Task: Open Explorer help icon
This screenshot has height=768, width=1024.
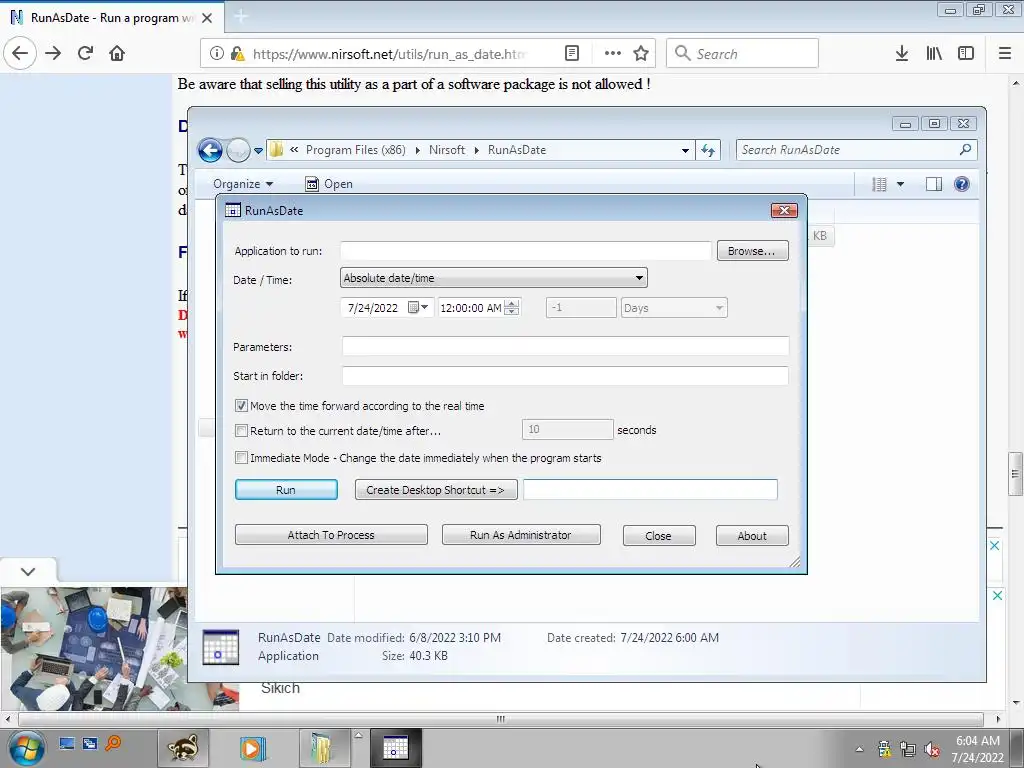Action: pos(961,184)
